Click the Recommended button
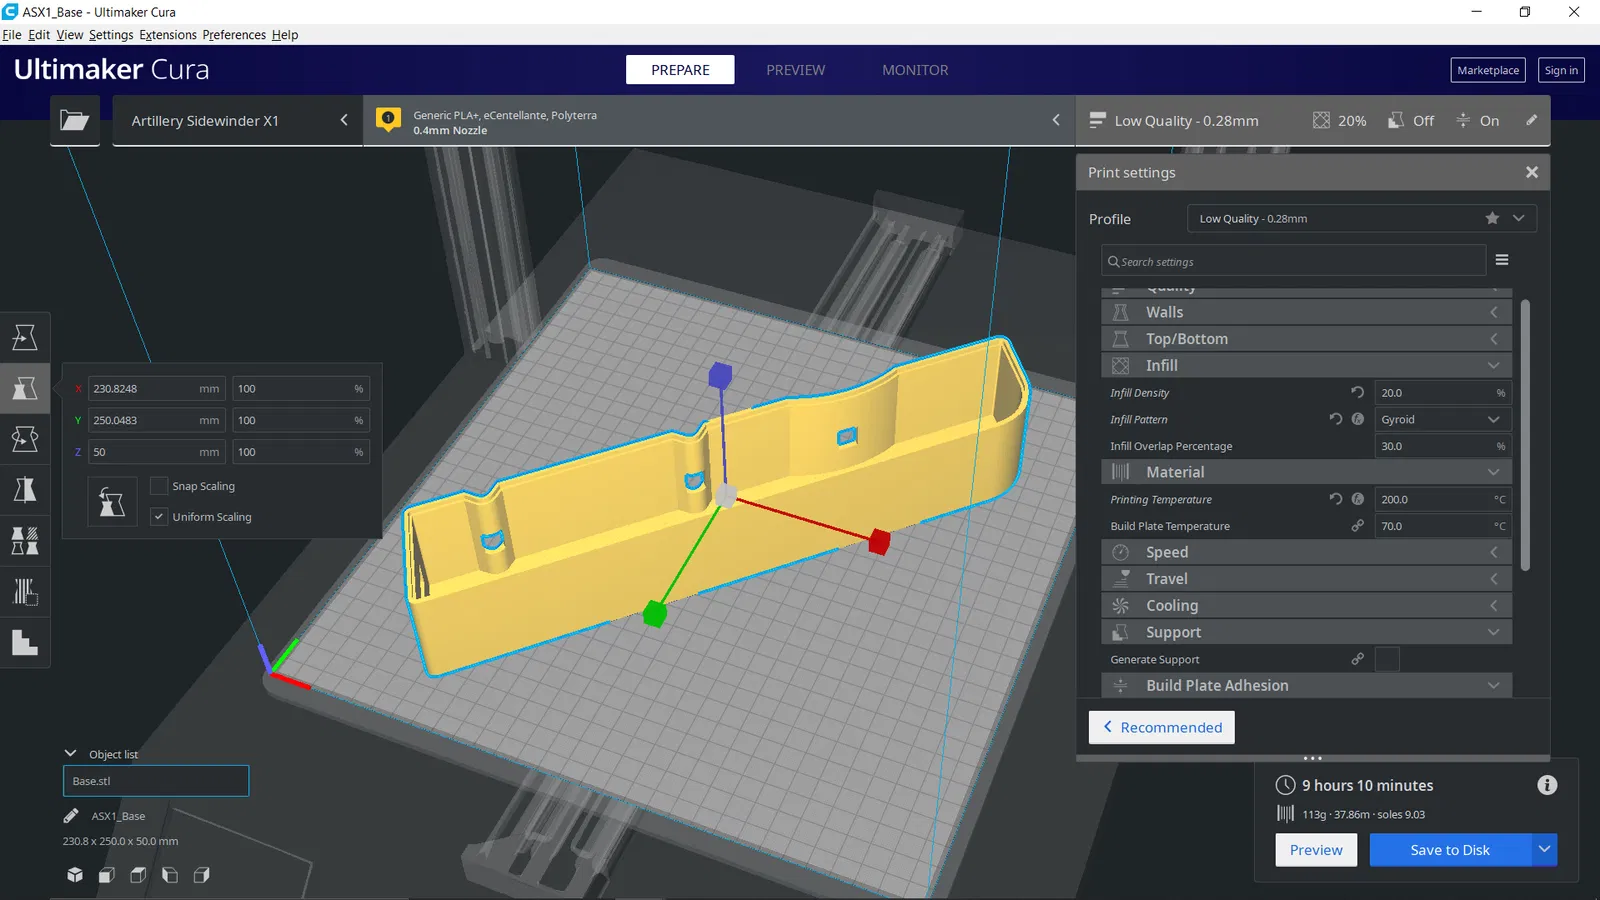 (1162, 727)
